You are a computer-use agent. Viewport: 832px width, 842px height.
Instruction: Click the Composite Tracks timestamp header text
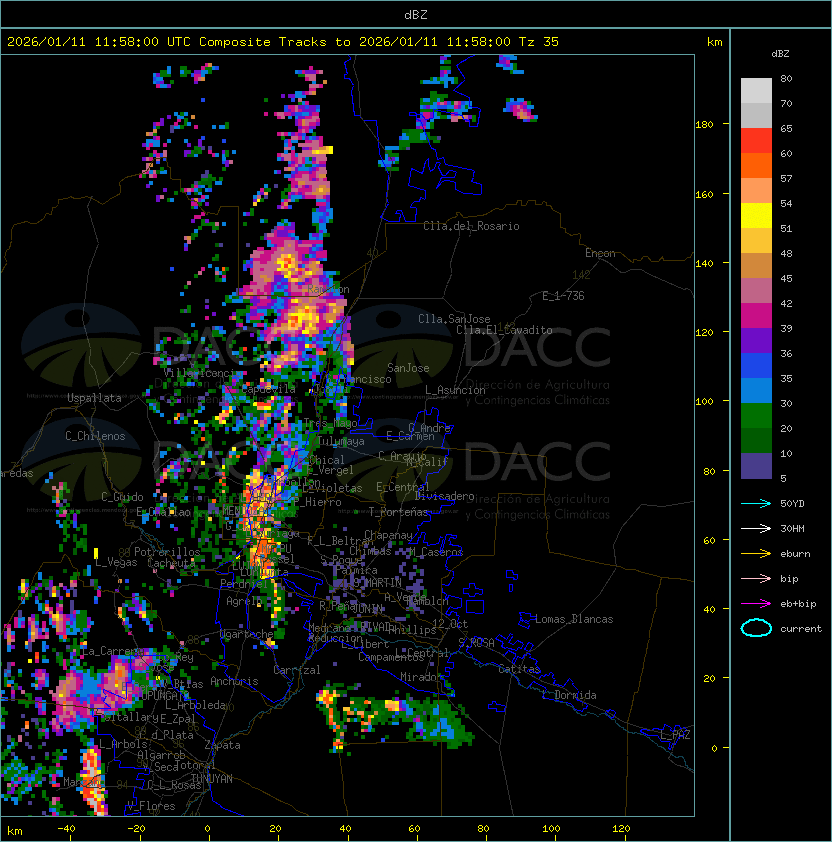tap(283, 42)
